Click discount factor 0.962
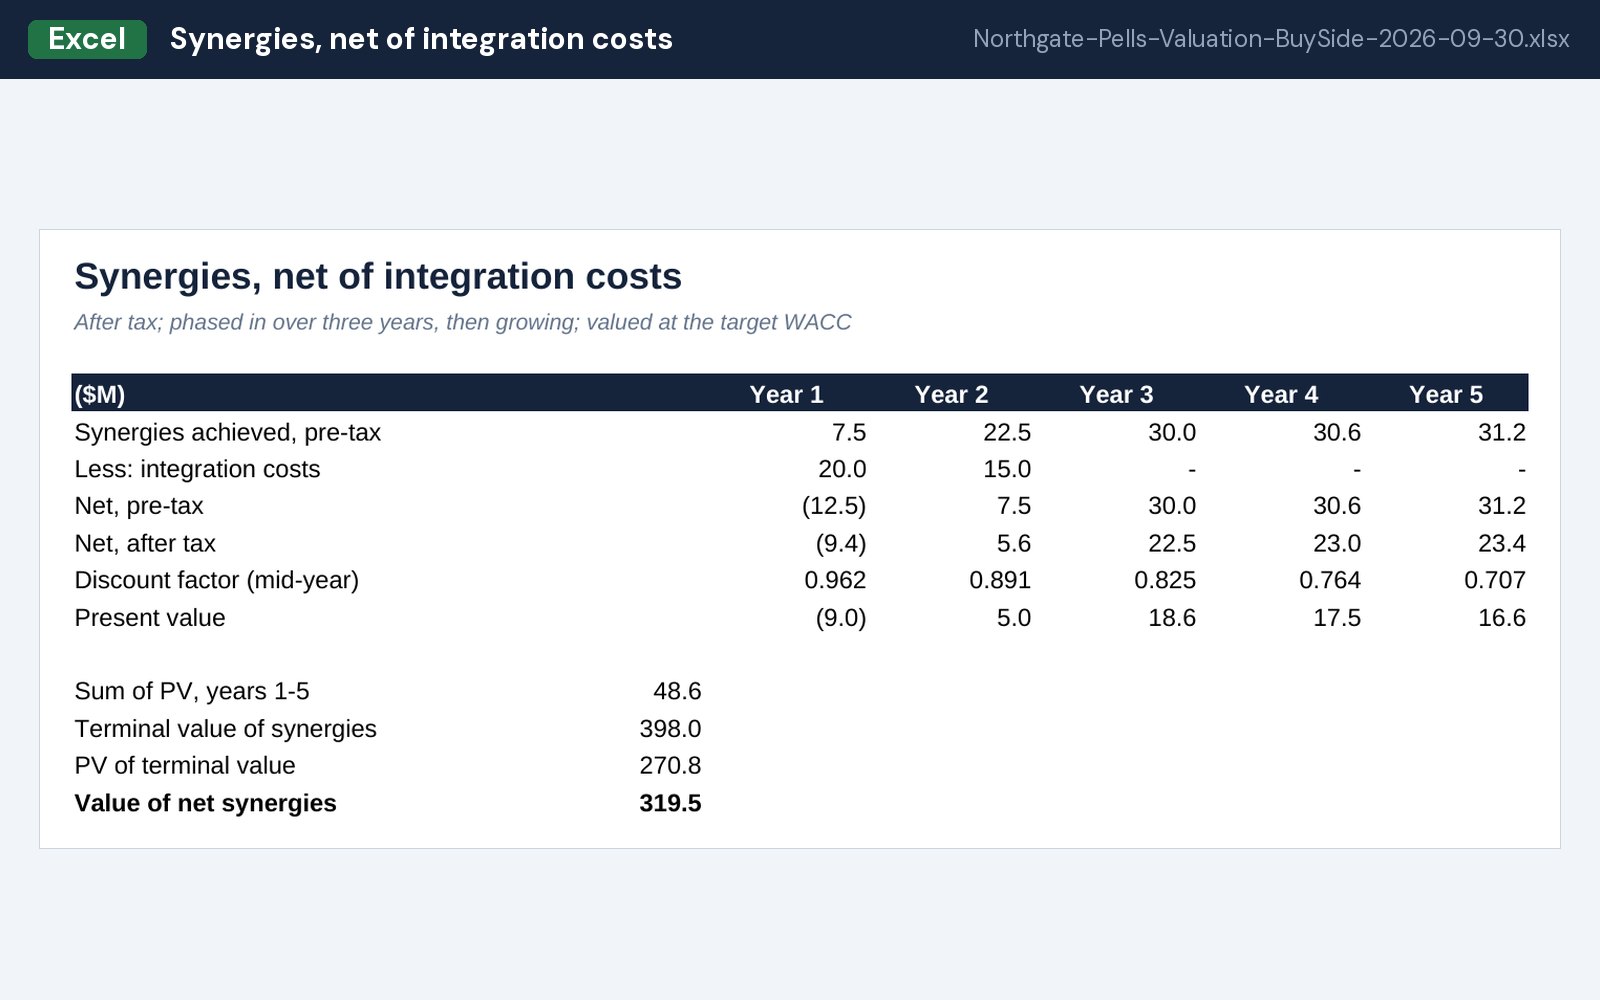Screen dimensions: 1600x1000 (835, 580)
